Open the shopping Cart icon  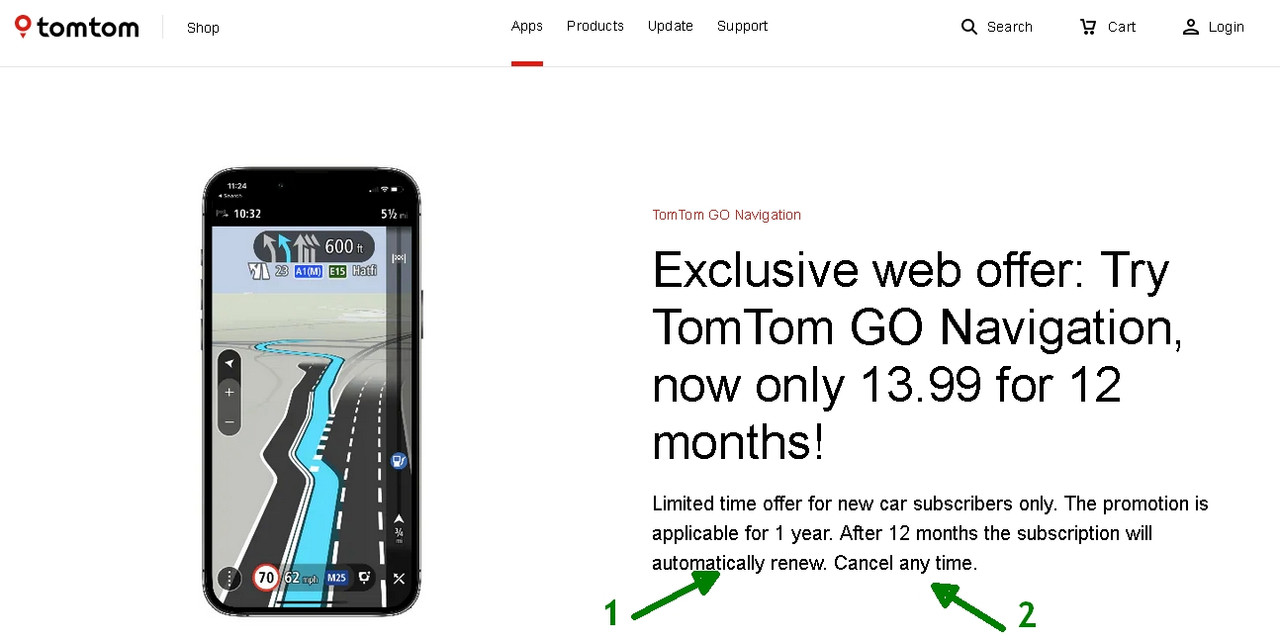[1088, 27]
